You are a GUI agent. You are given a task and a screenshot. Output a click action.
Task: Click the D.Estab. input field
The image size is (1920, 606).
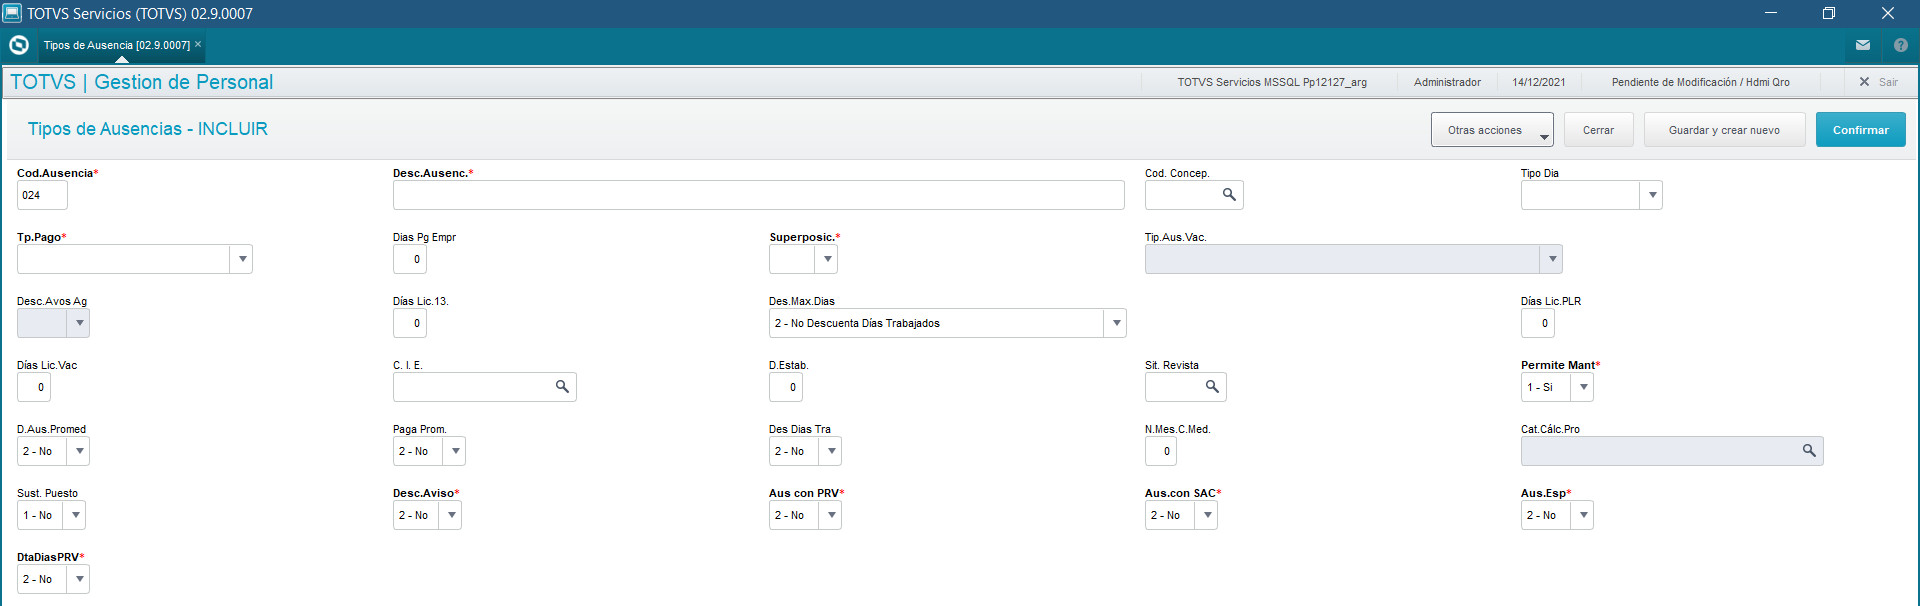point(786,387)
